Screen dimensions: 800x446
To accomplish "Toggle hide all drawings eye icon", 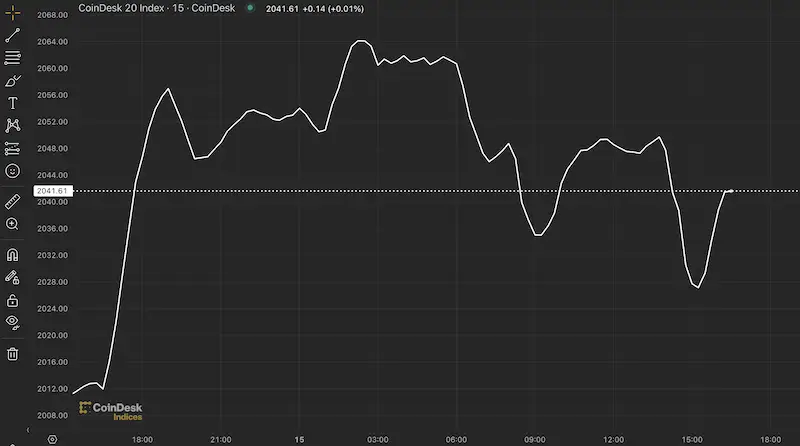I will 12,322.
